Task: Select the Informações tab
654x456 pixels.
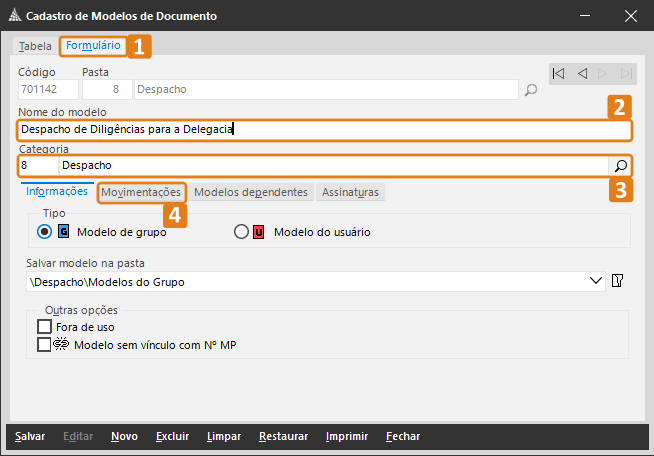Action: (57, 191)
